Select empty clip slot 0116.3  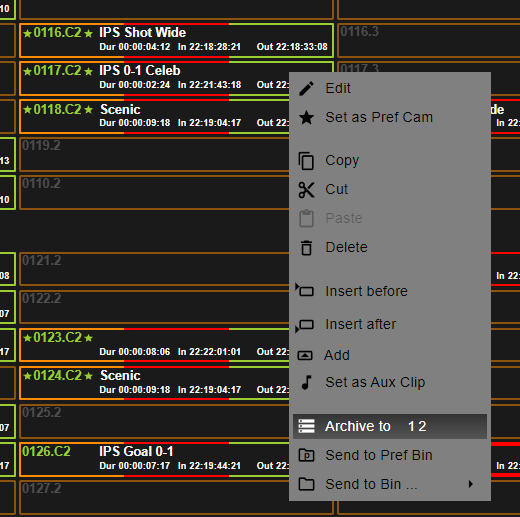[x=429, y=40]
